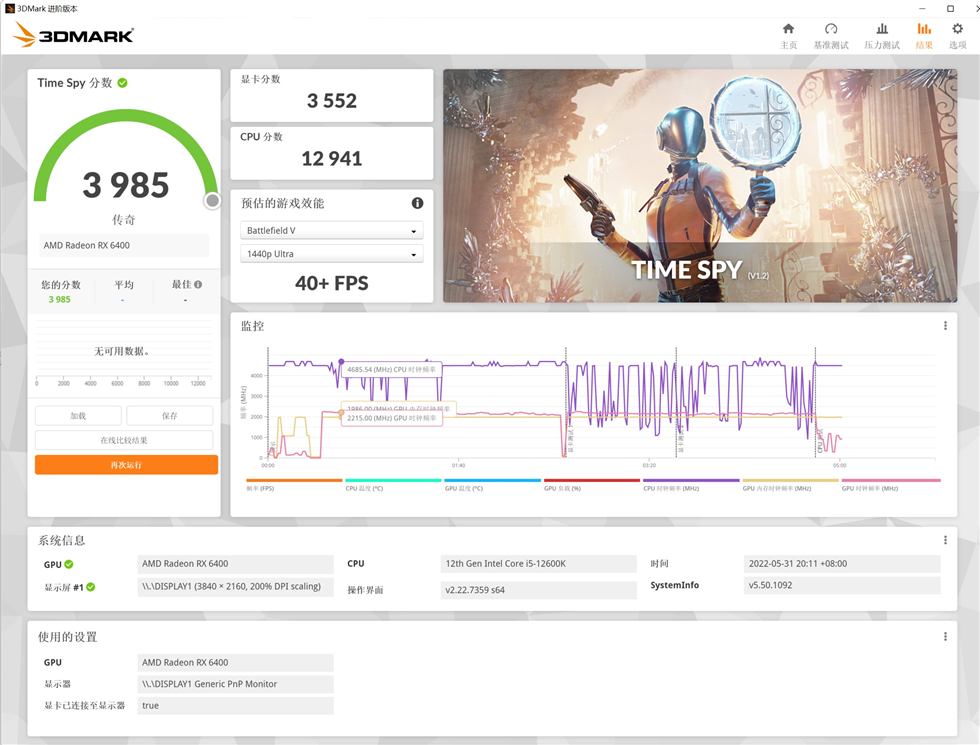This screenshot has height=745, width=980.
Task: Click the green check beside GPU in system info
Action: coord(69,564)
